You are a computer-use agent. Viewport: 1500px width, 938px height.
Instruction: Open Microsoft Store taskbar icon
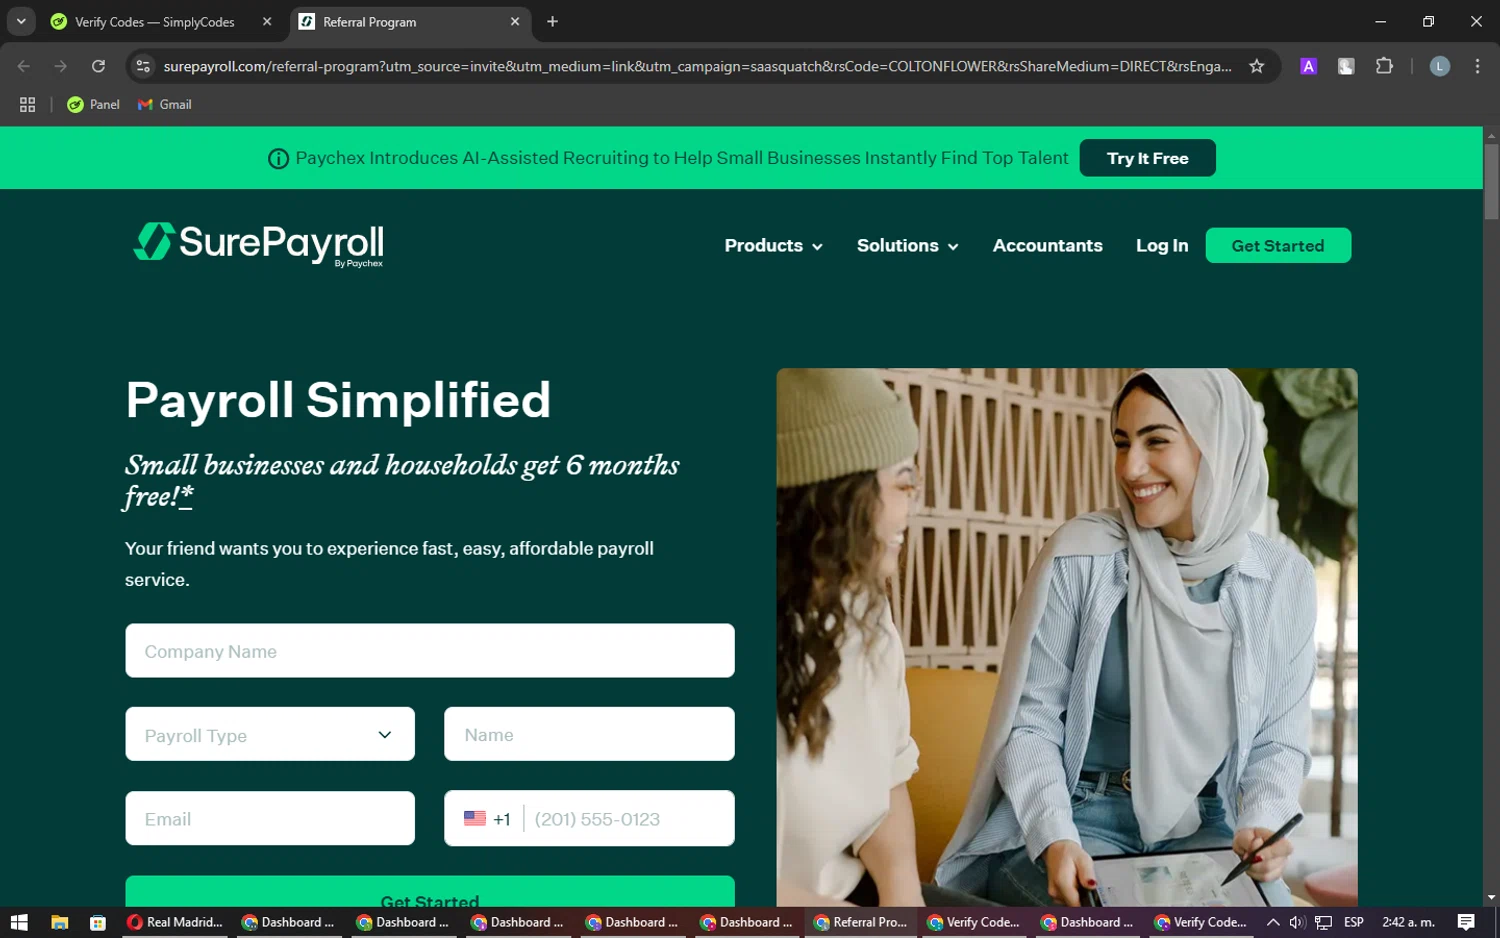point(98,922)
